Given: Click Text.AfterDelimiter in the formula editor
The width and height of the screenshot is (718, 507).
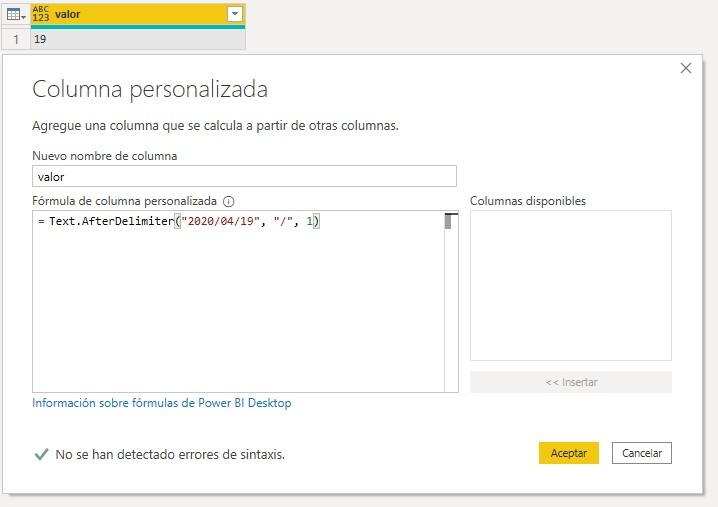Looking at the screenshot, I should [110, 222].
